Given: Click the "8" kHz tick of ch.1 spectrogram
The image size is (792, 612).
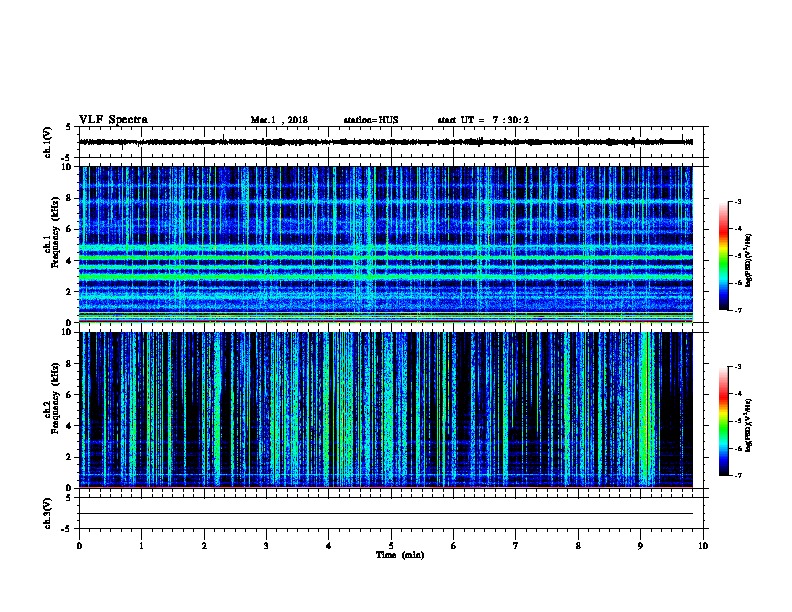Looking at the screenshot, I should click(69, 198).
